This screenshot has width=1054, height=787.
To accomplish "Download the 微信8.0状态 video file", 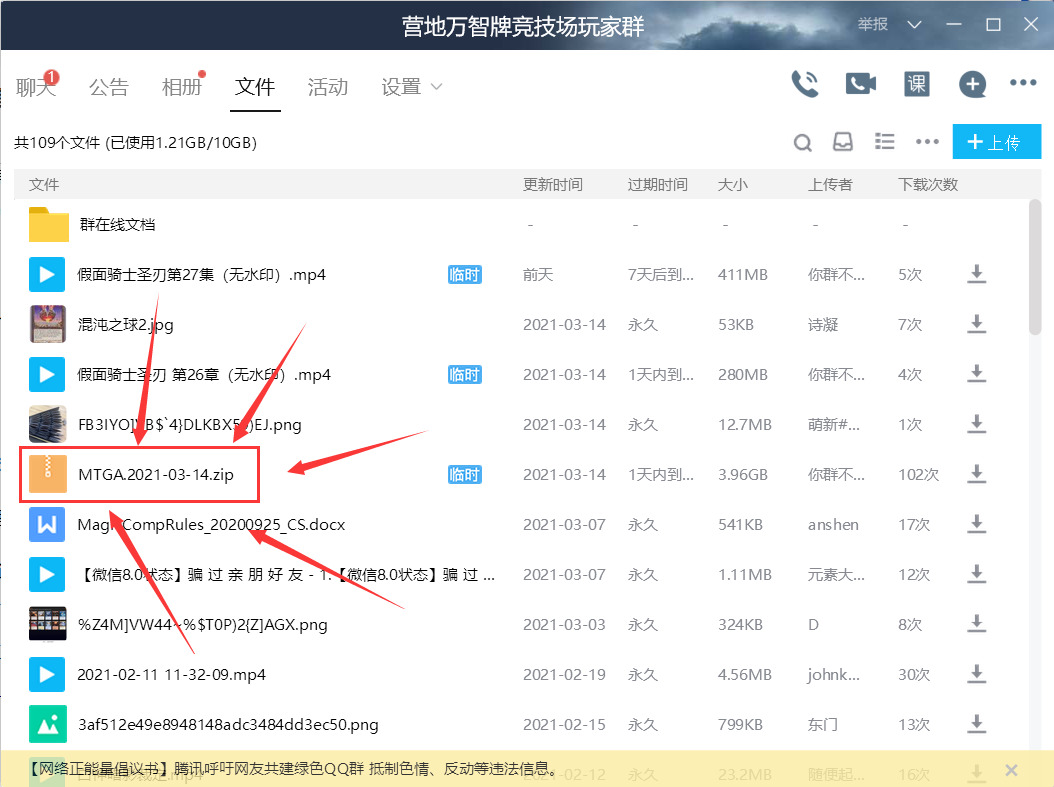I will pyautogui.click(x=976, y=574).
